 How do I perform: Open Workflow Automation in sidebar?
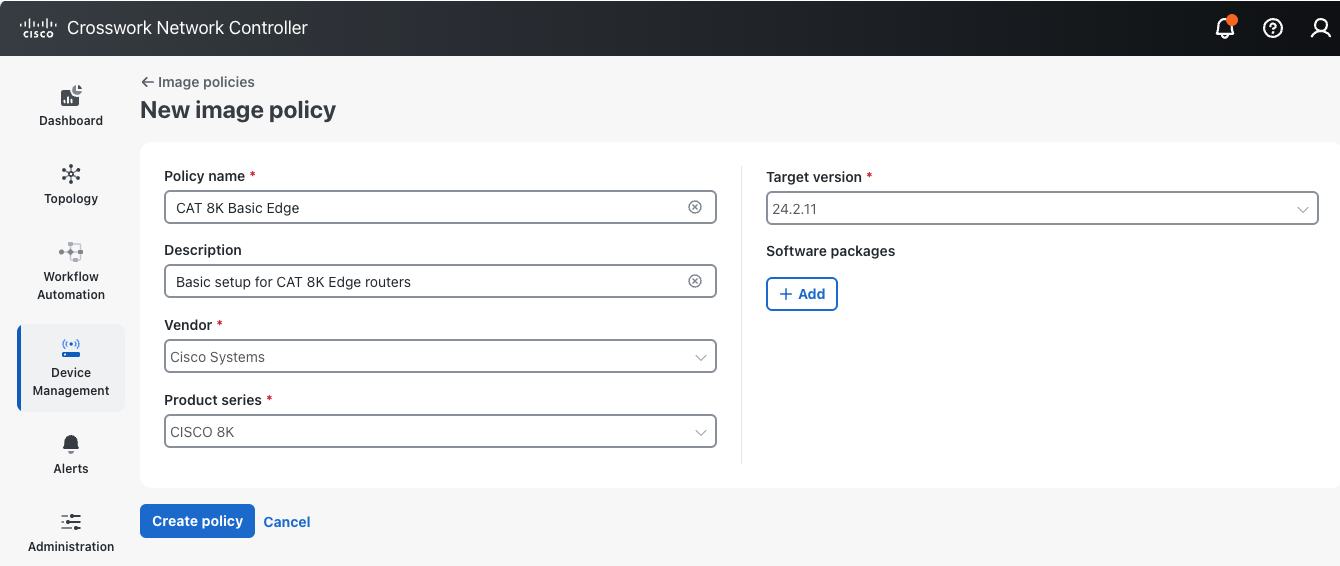tap(71, 271)
